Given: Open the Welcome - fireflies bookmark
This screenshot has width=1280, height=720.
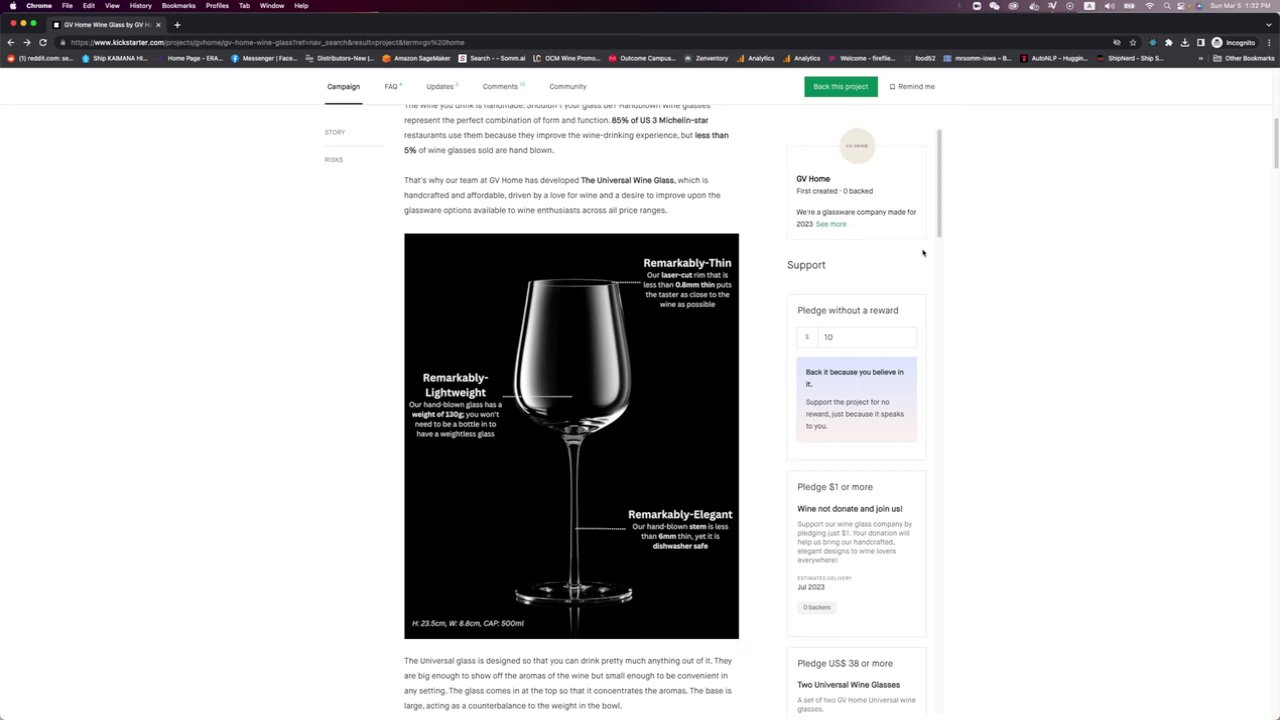Looking at the screenshot, I should click(x=862, y=58).
